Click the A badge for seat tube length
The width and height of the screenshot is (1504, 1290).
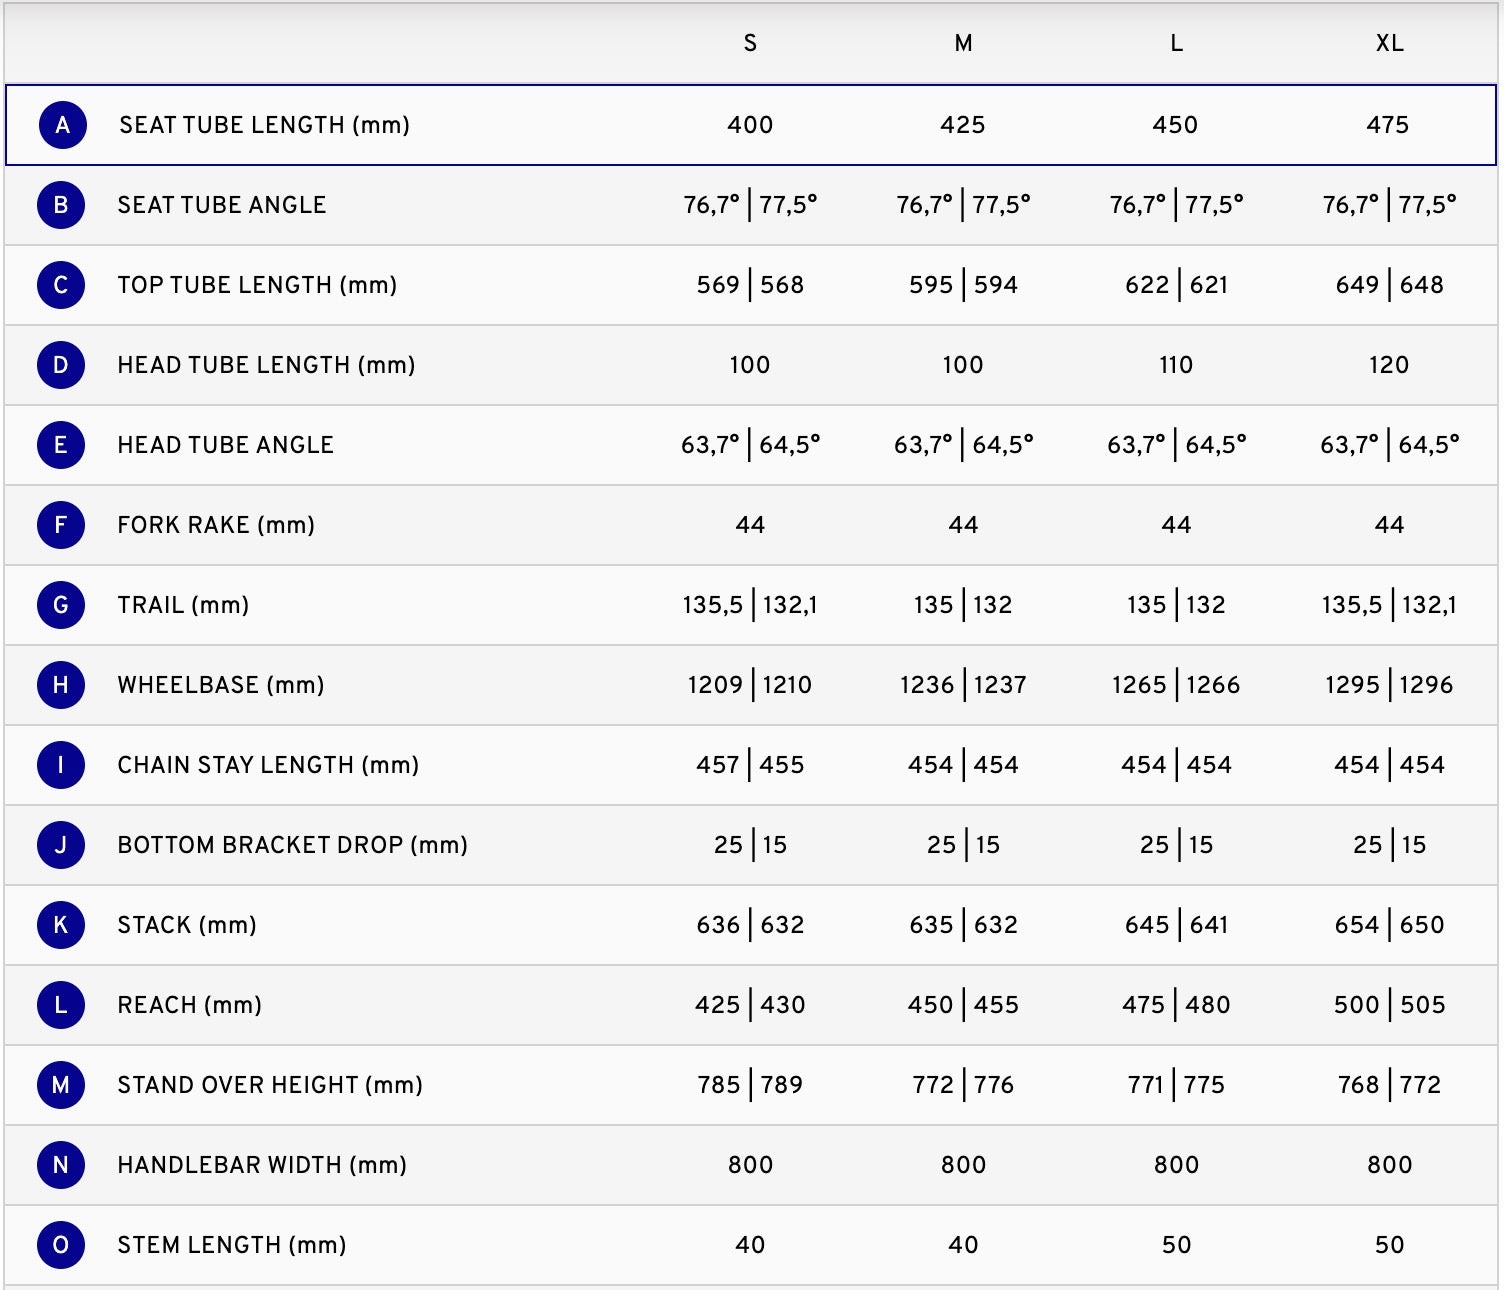pos(63,125)
